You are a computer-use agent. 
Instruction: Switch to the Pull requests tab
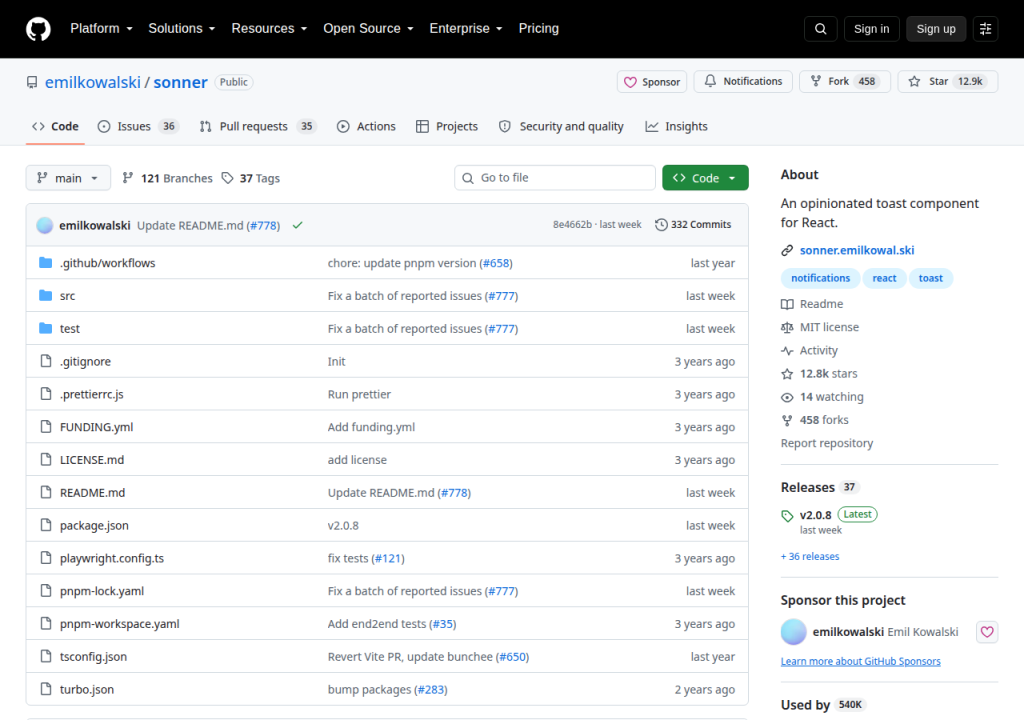click(257, 127)
